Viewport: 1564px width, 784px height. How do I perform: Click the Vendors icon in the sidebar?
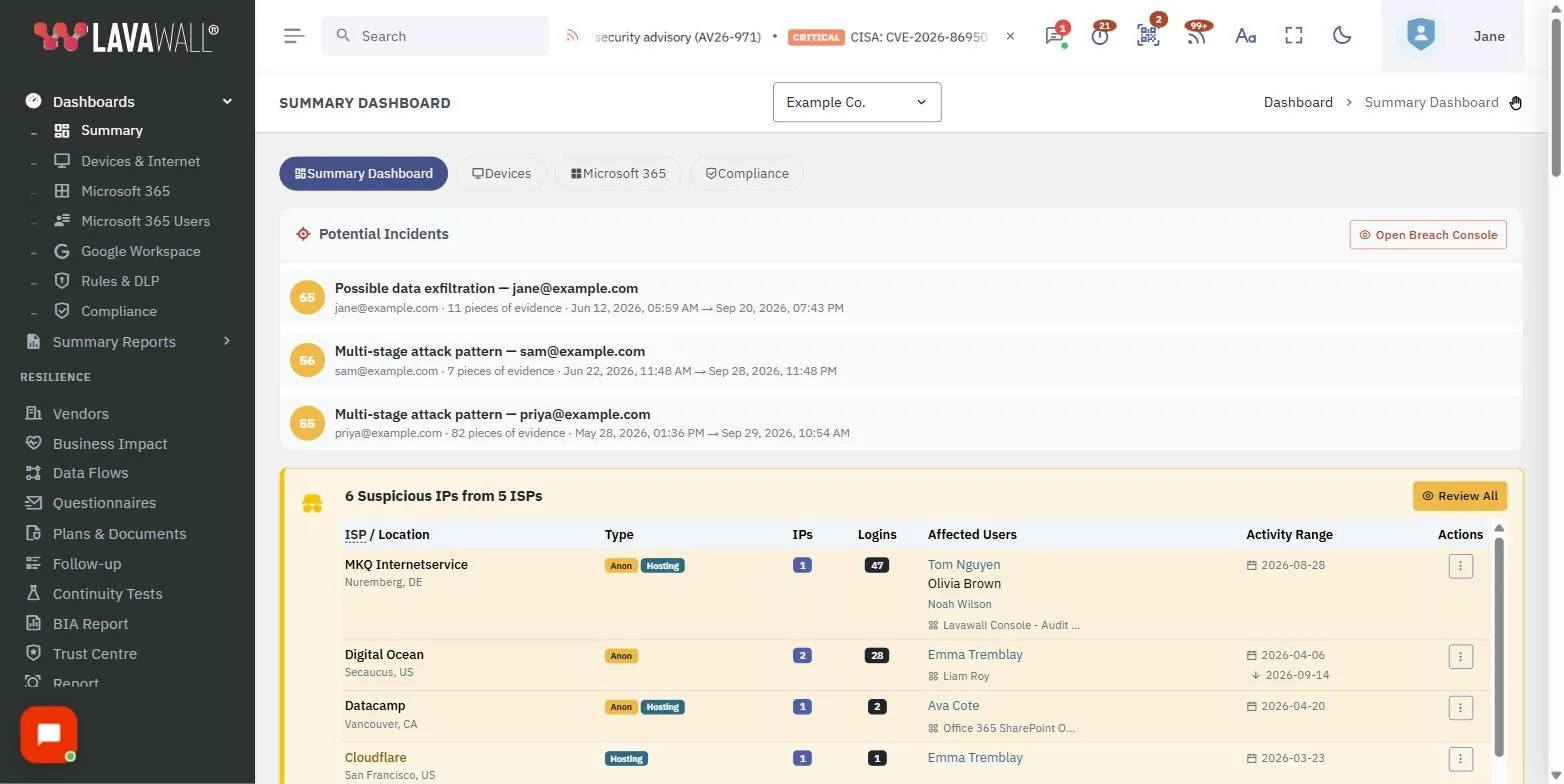tap(33, 413)
